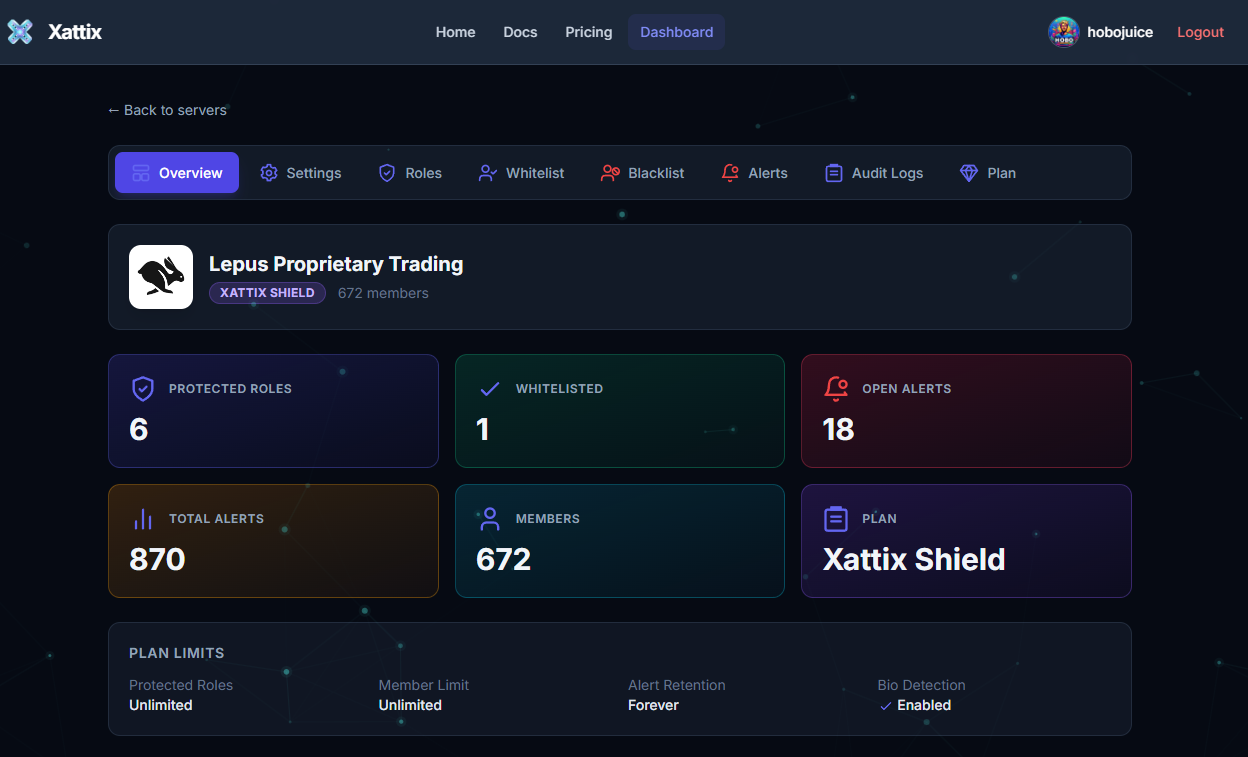Click the Lepus rabbit server logo

point(161,277)
